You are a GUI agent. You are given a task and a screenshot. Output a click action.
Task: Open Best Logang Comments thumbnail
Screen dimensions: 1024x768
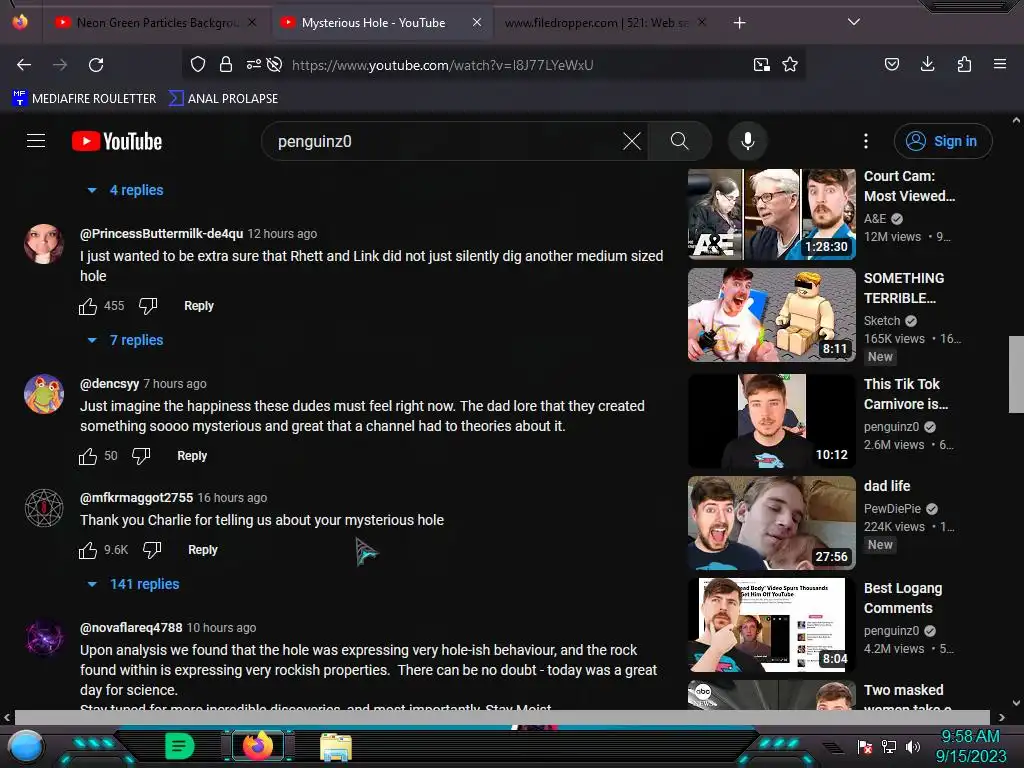pos(771,624)
